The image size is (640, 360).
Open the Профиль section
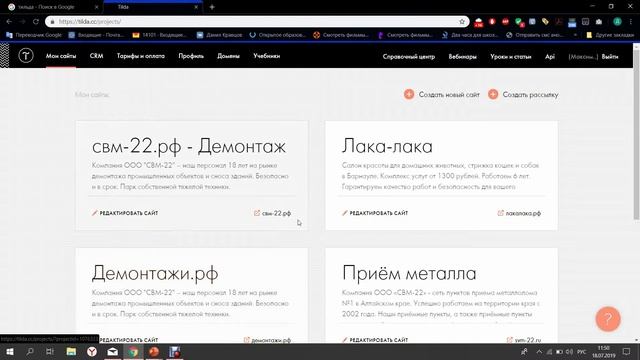[191, 56]
